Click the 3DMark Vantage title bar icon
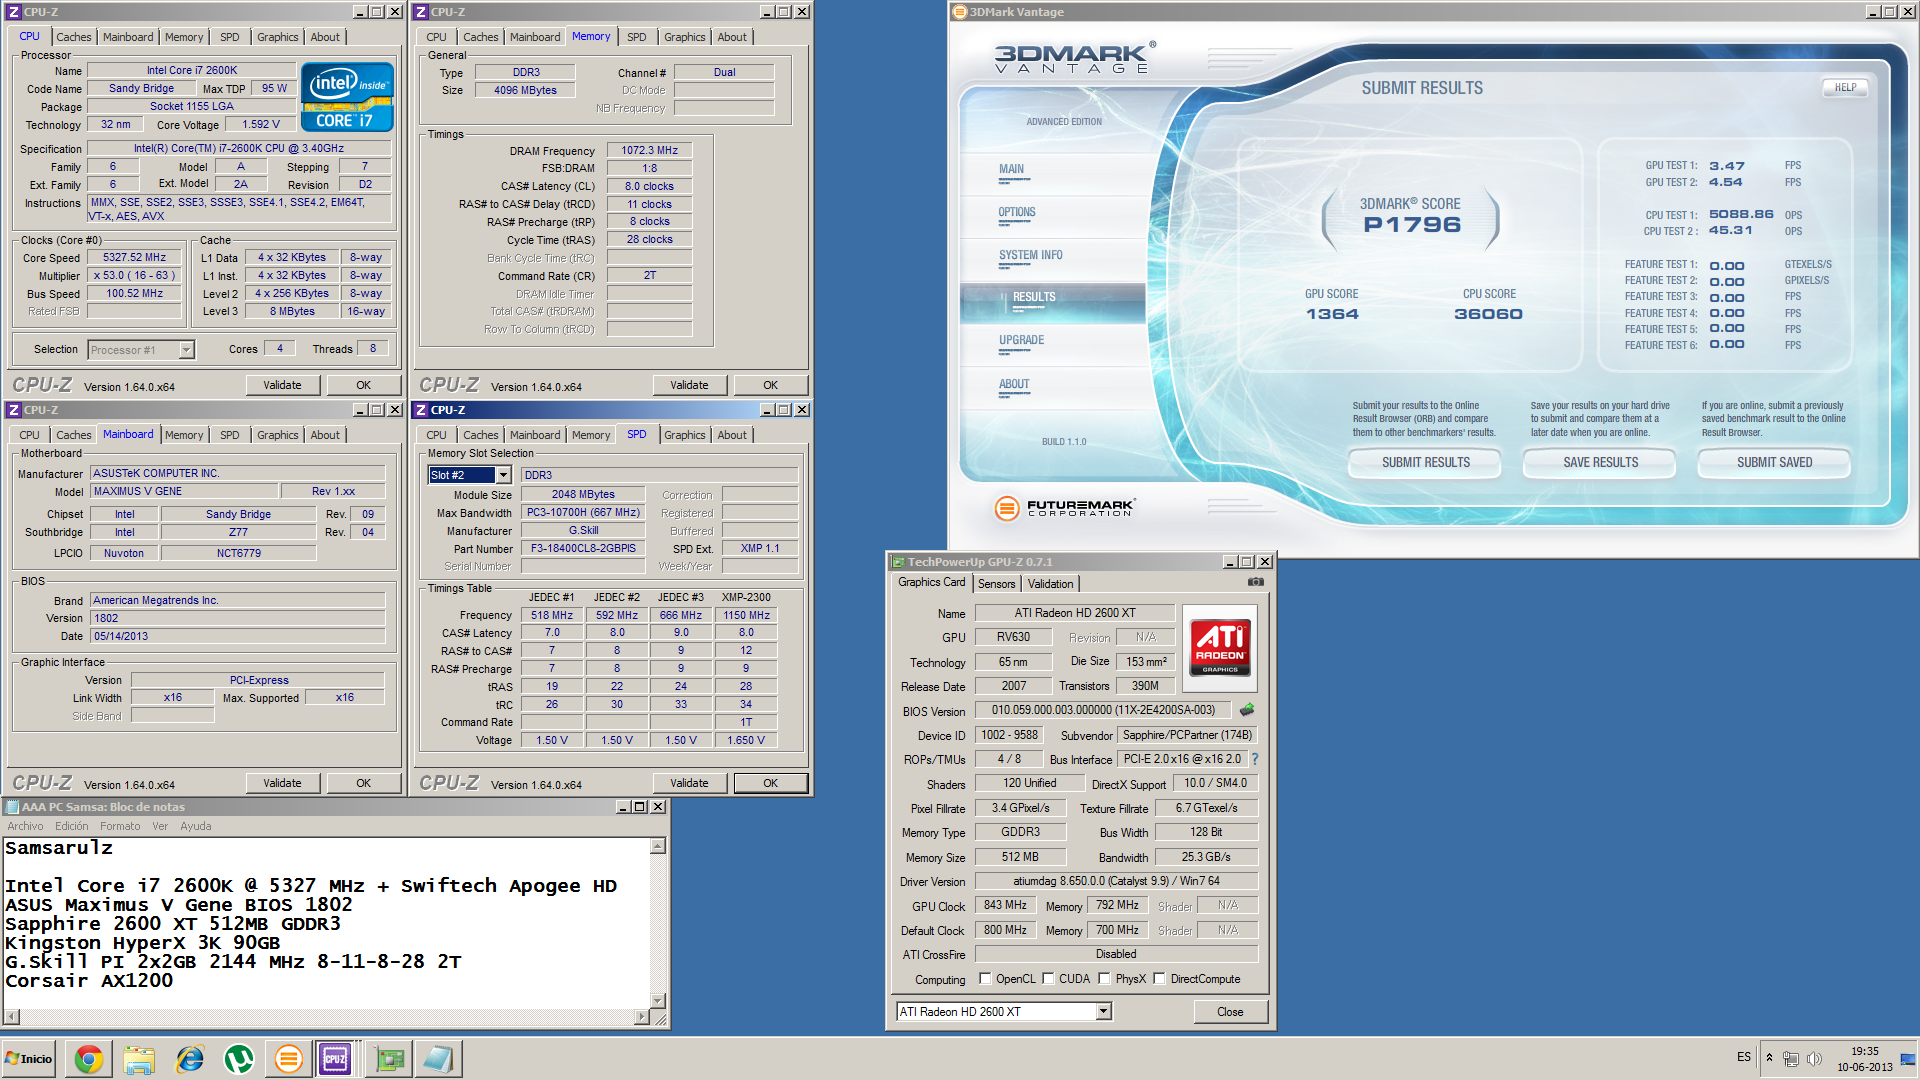The image size is (1920, 1080). tap(960, 12)
